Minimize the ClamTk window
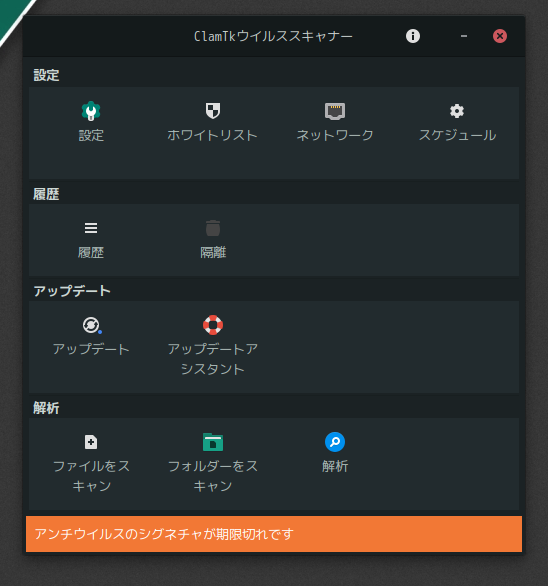Screen dimensions: 548x586 click(464, 36)
